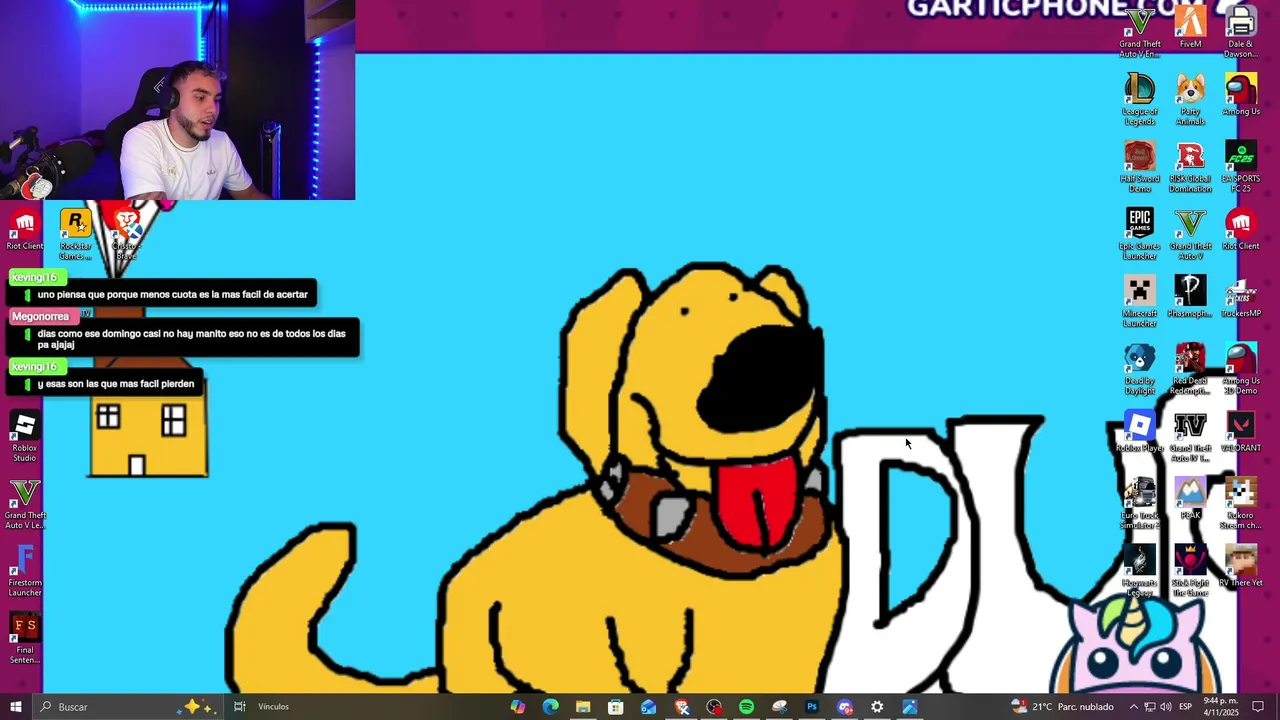This screenshot has width=1280, height=720.
Task: Open Among Us 3D Demo shortcut
Action: pos(1240,367)
